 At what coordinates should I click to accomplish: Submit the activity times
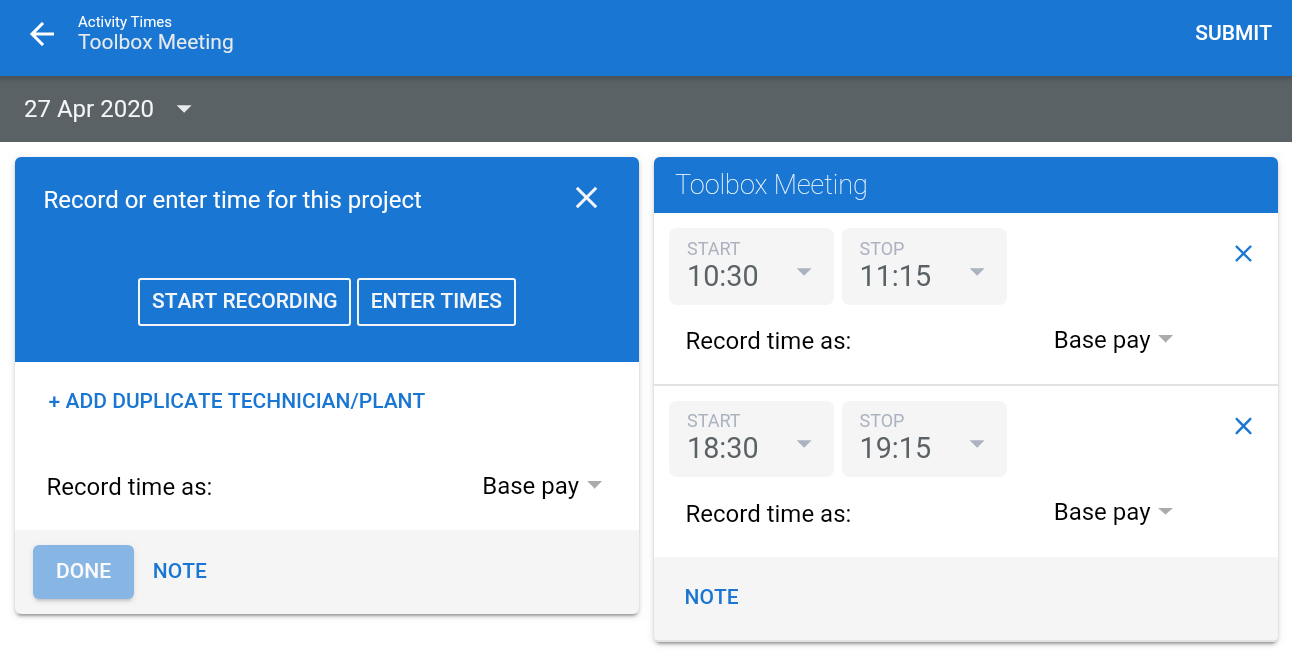point(1232,33)
